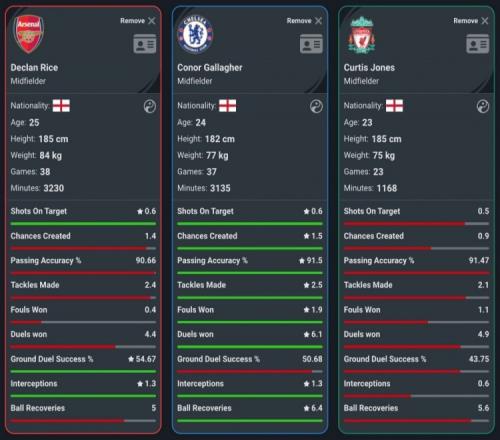The width and height of the screenshot is (500, 440).
Task: Select the Conor Gallagher player name
Action: (210, 68)
